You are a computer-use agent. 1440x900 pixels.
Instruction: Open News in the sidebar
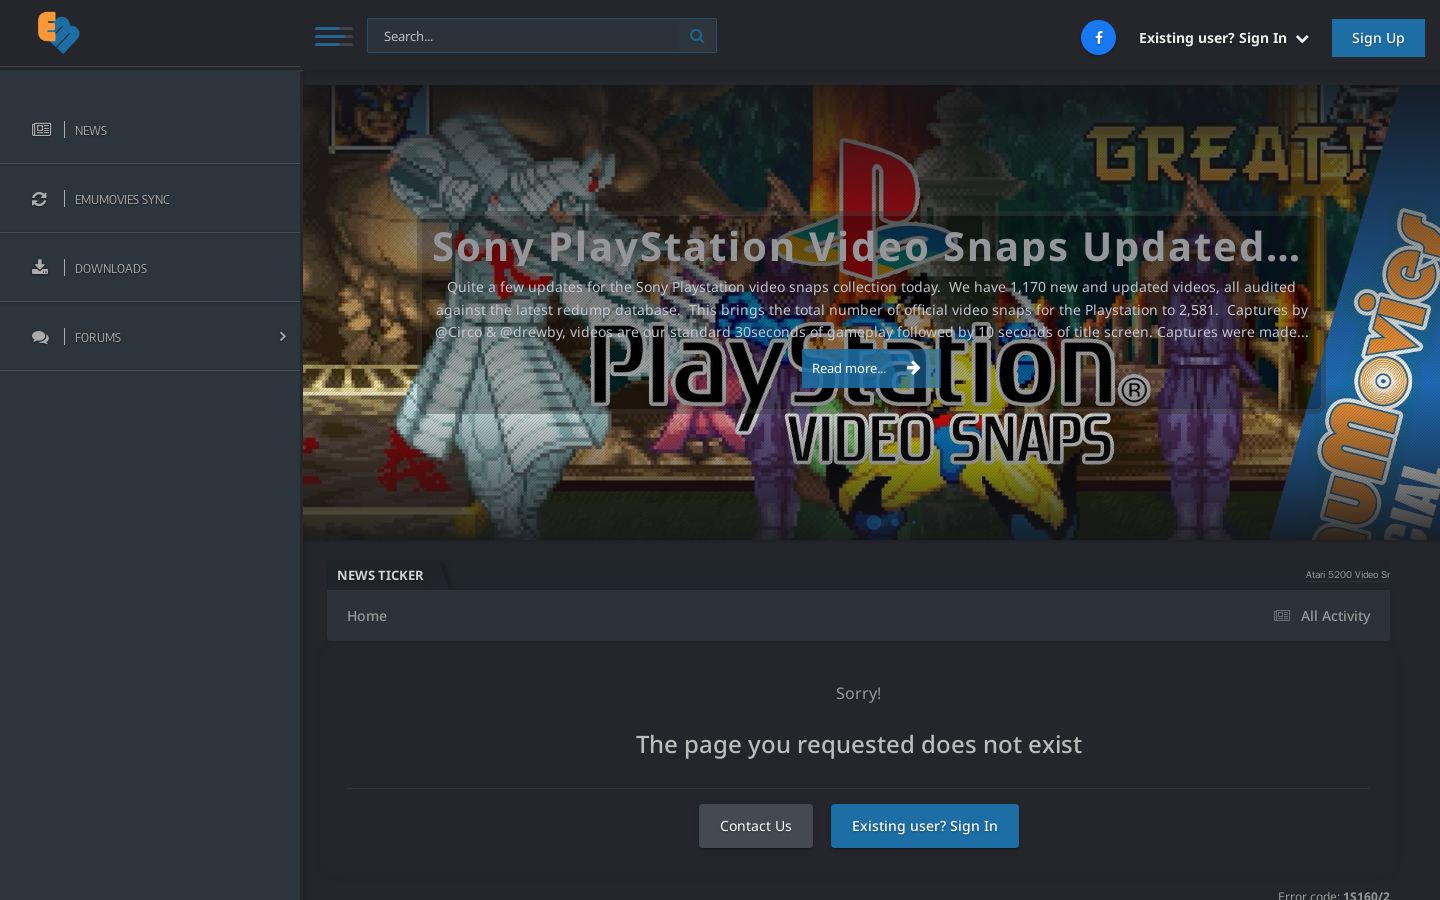(x=150, y=130)
